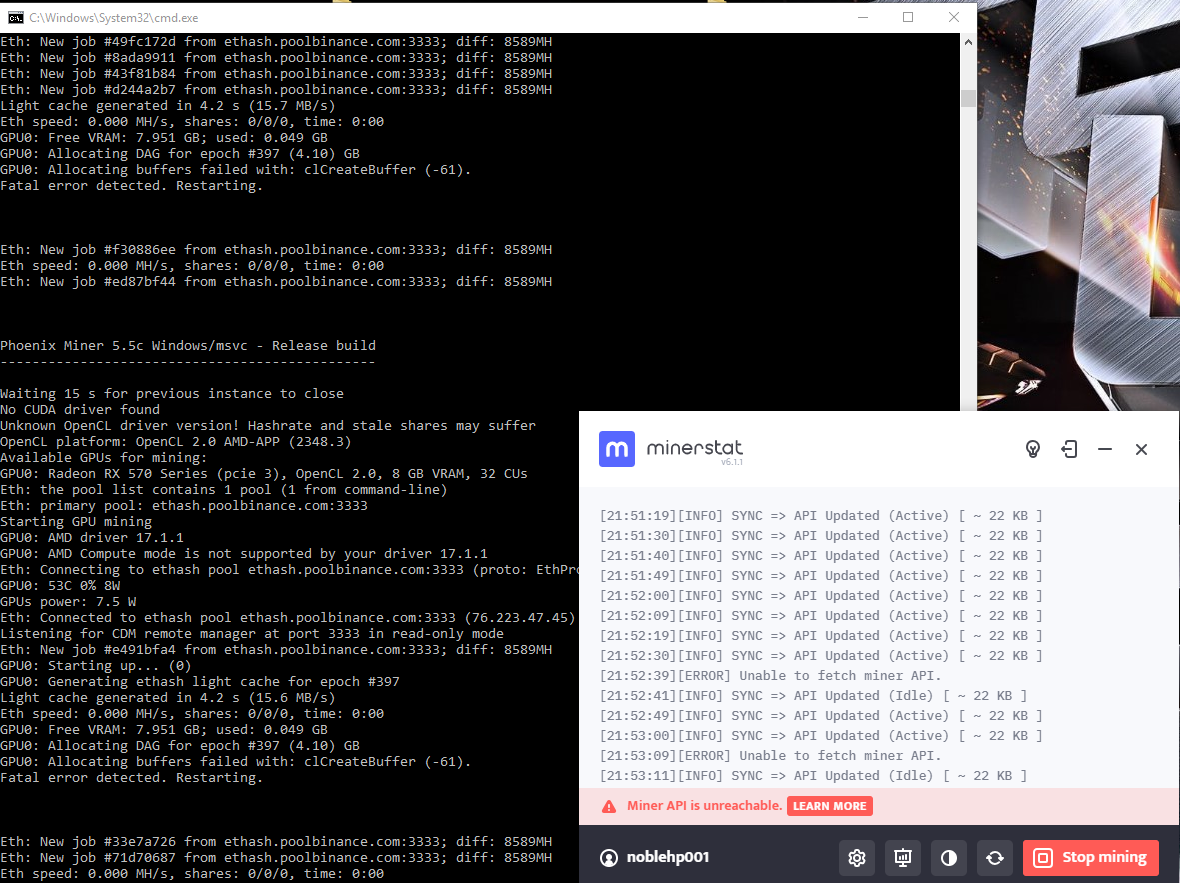Click log line '[21:52:39][ERROR] Unable to fetch miner API.'
Viewport: 1180px width, 883px height.
770,676
